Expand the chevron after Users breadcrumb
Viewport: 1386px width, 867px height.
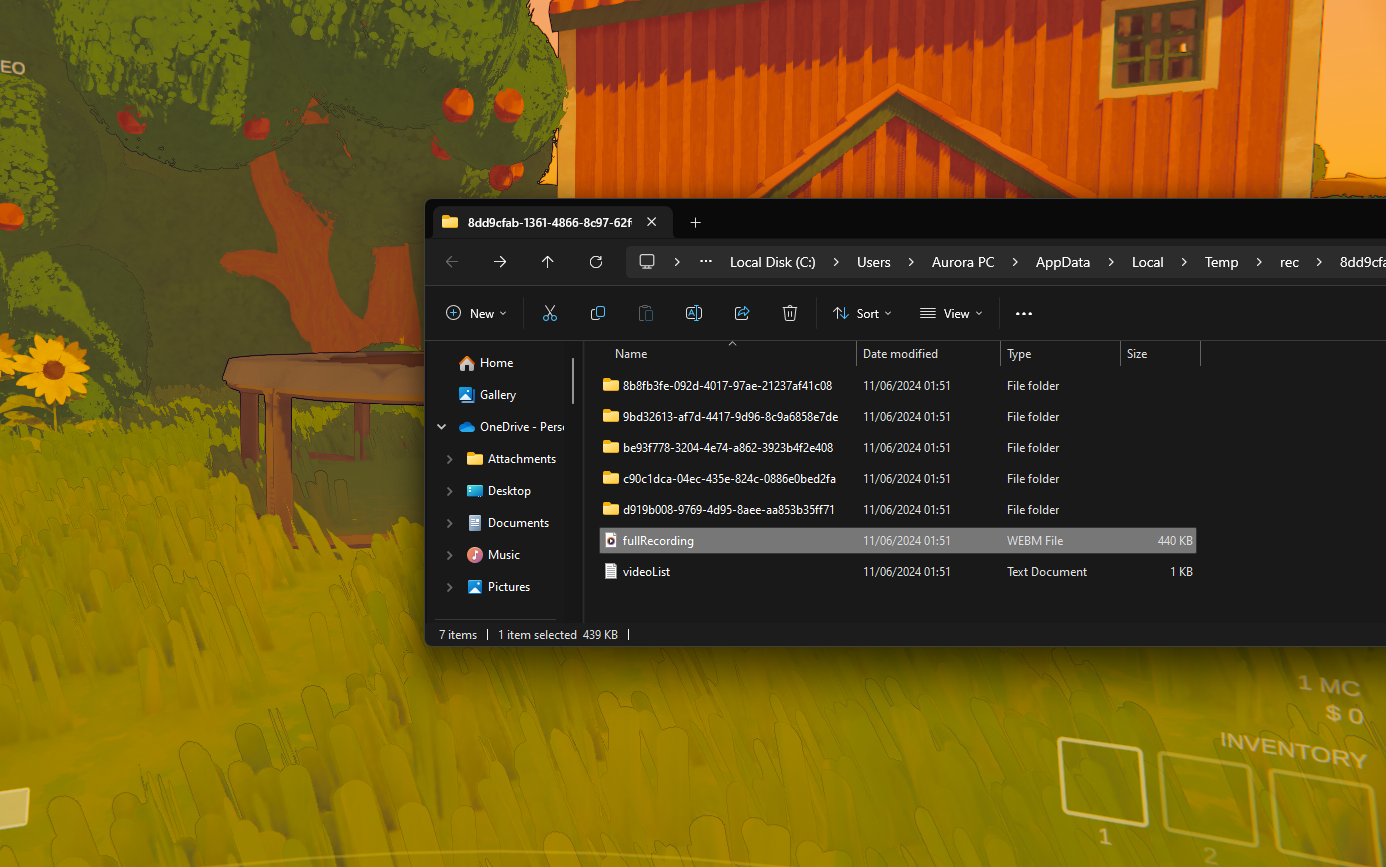click(911, 262)
